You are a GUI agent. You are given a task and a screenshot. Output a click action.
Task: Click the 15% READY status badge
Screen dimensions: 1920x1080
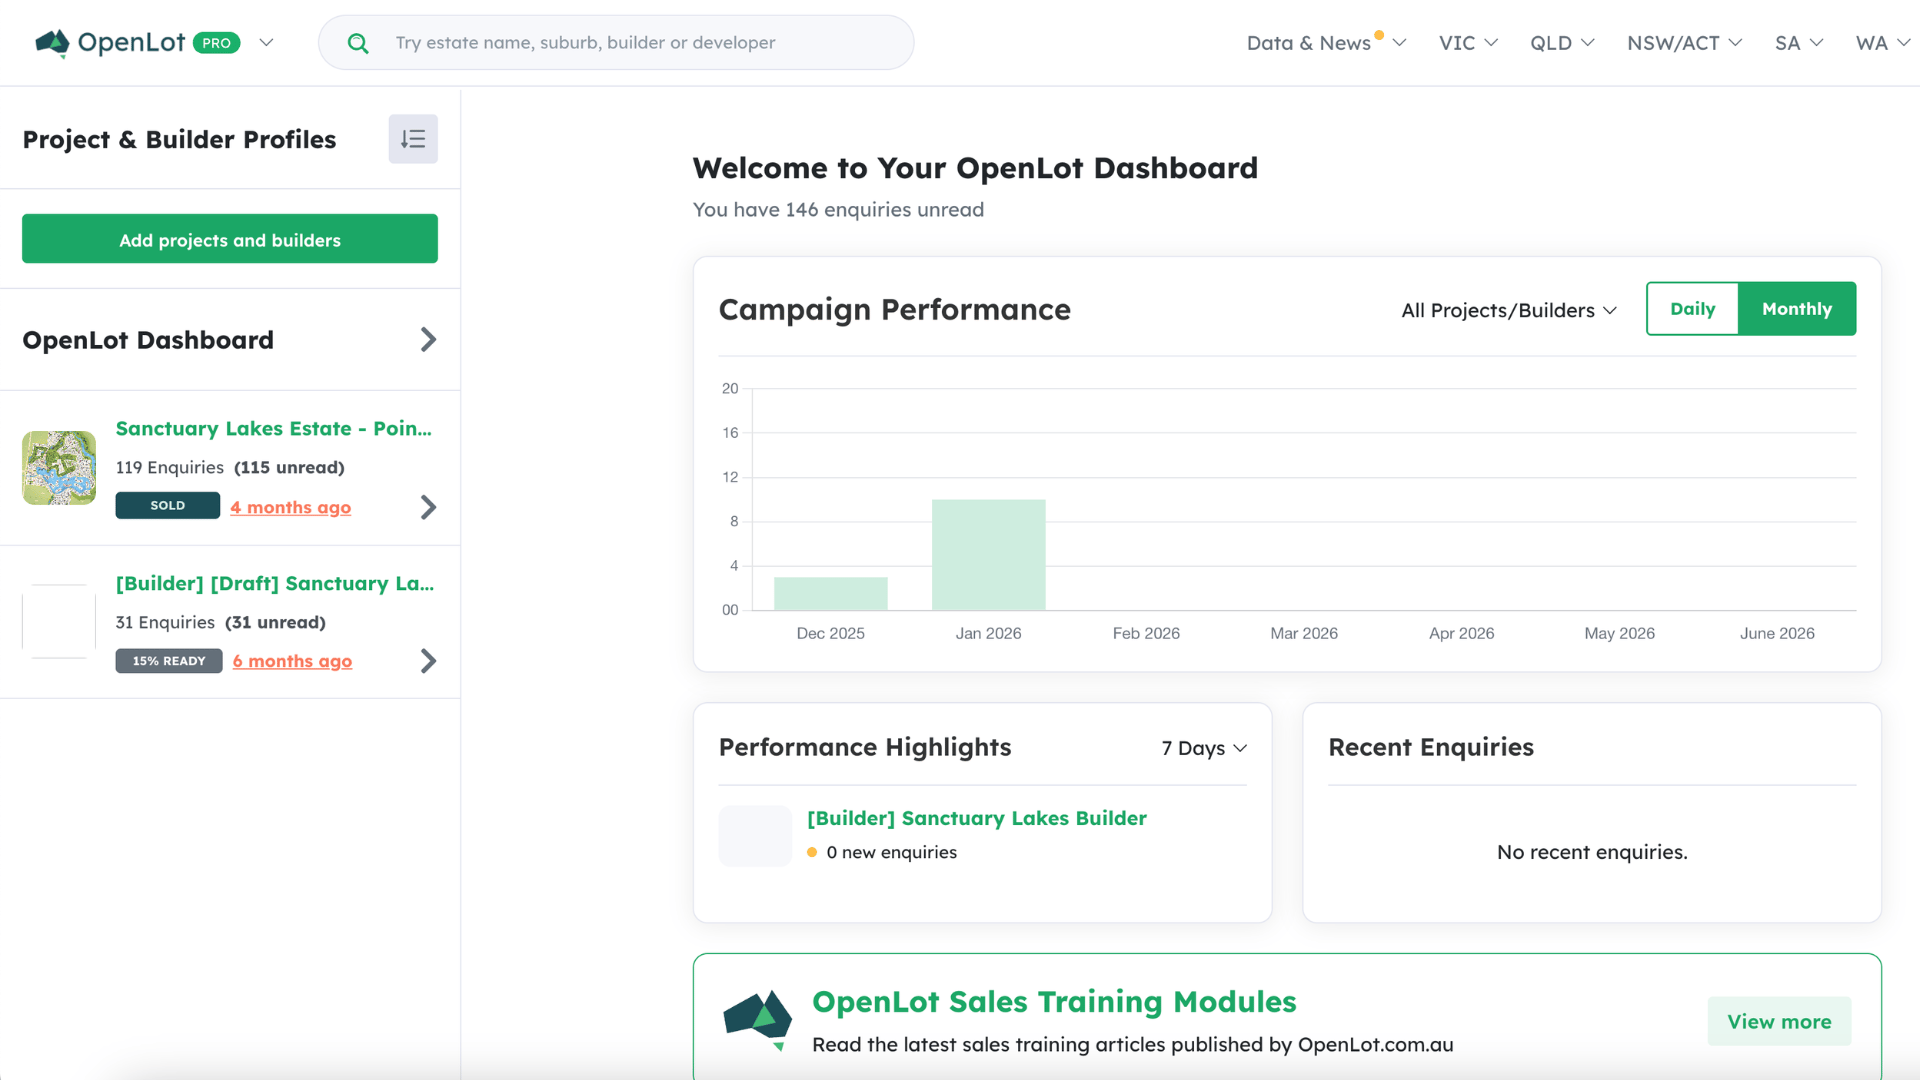pyautogui.click(x=169, y=661)
